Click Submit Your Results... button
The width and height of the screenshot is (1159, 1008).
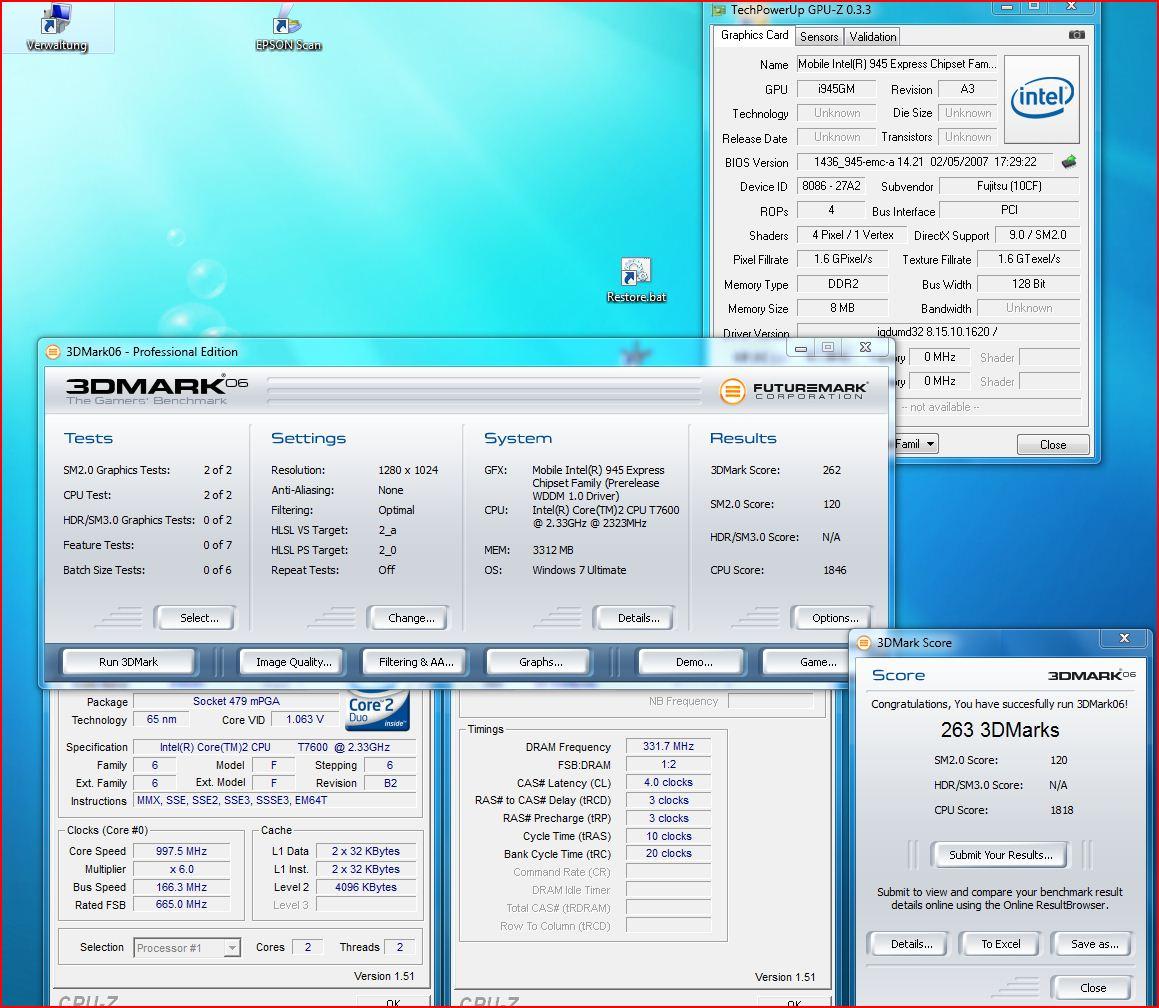click(x=1000, y=855)
